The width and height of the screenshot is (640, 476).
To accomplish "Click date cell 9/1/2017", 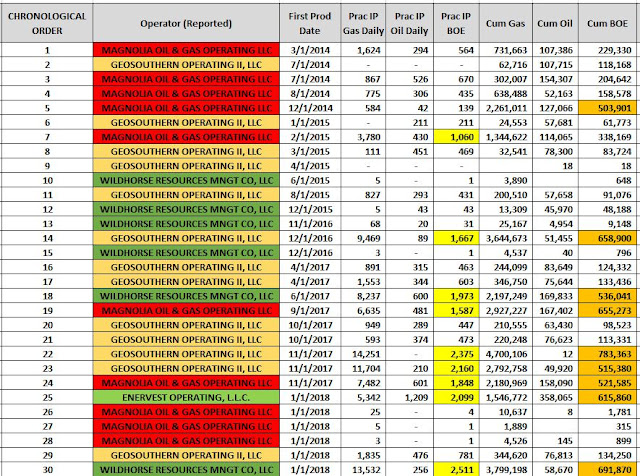I will pos(310,311).
